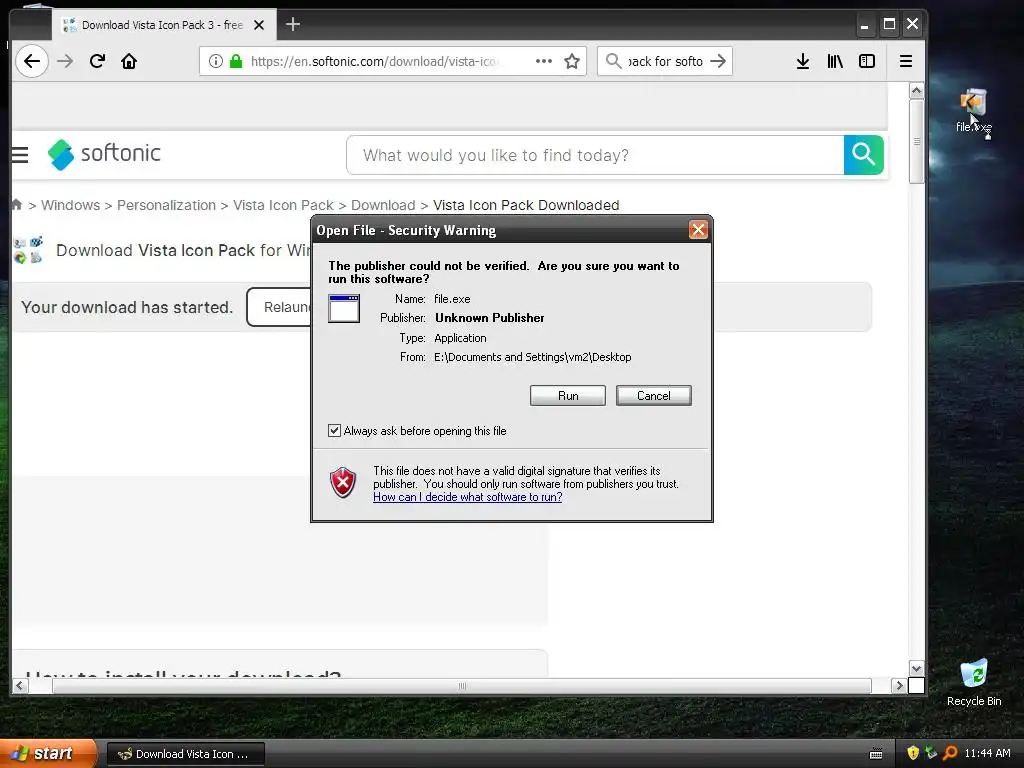Open the Windows start menu
1024x768 pixels.
(x=47, y=753)
